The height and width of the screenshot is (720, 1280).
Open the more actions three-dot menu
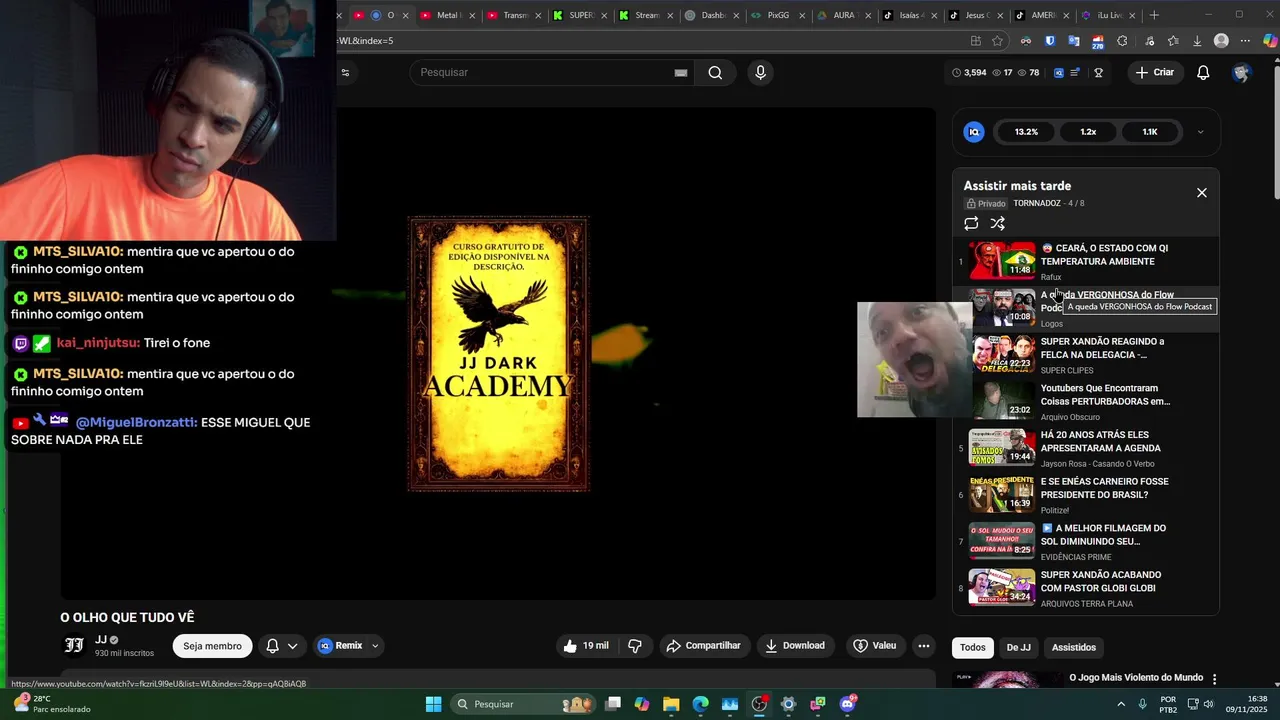pyautogui.click(x=924, y=646)
